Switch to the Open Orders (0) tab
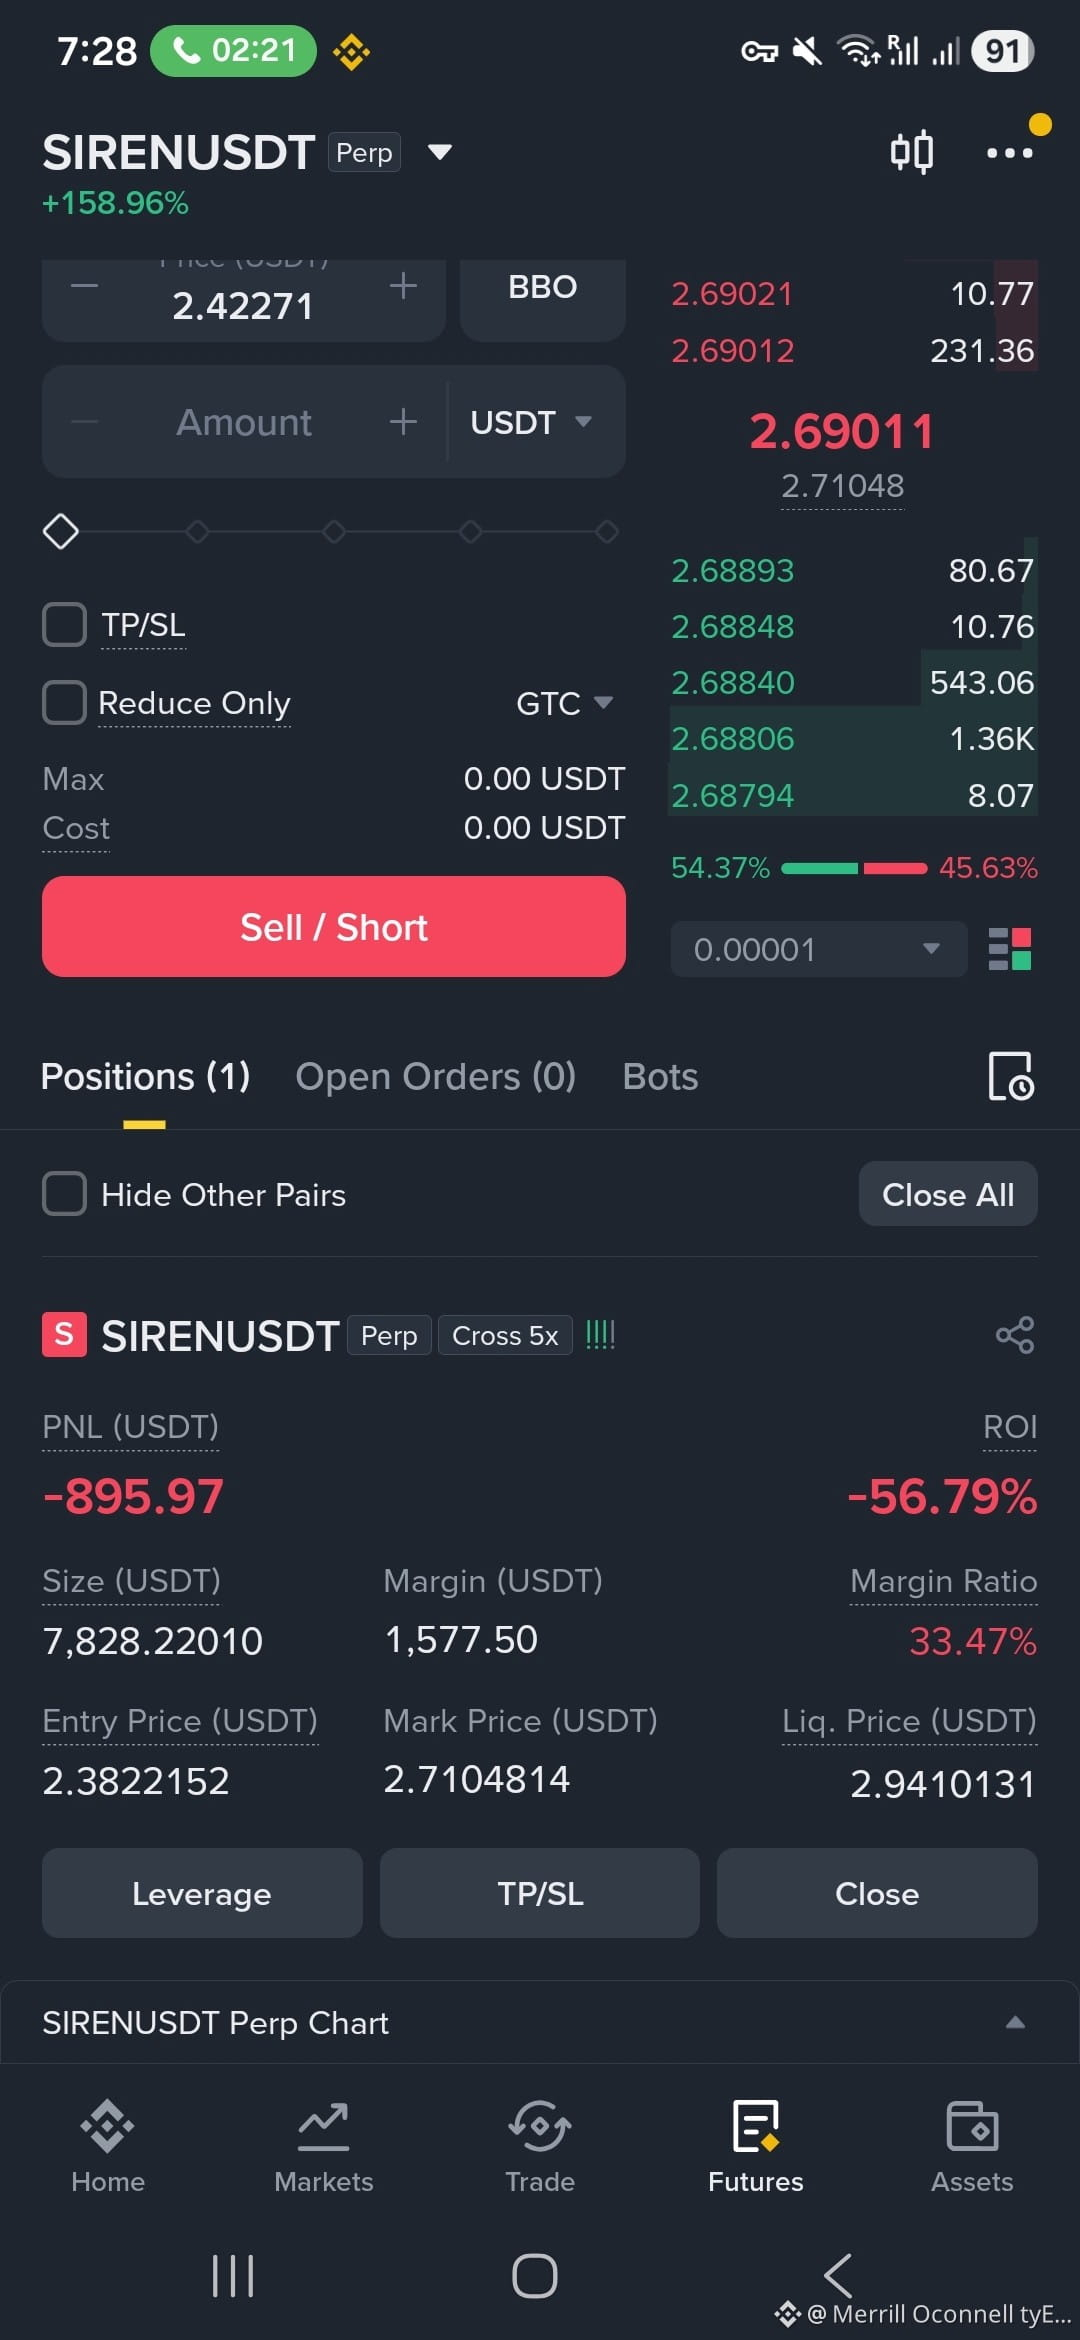The image size is (1080, 2340). pos(436,1077)
